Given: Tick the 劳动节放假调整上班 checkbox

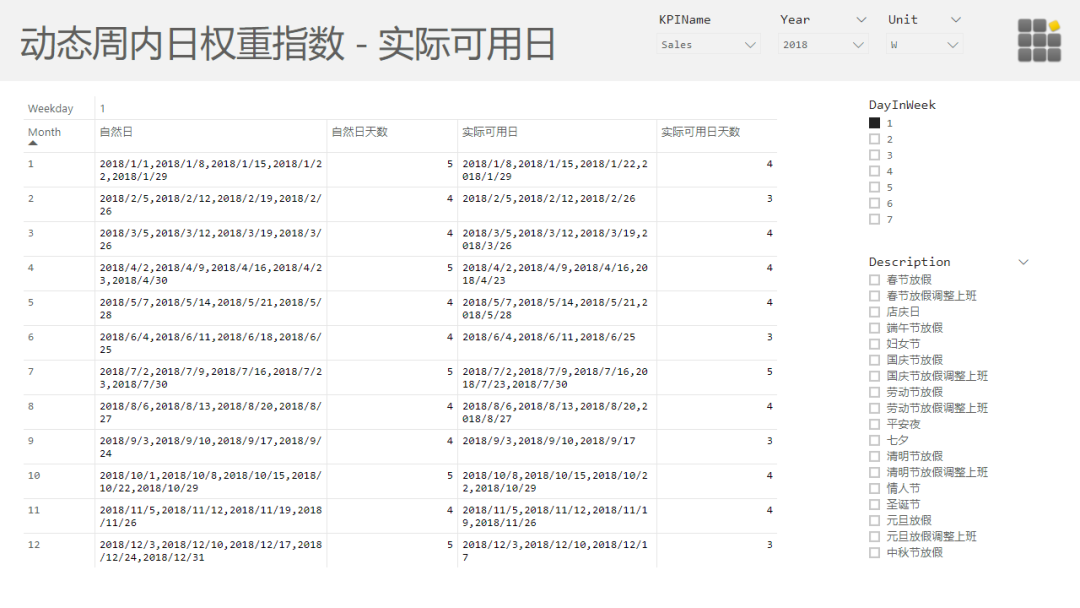Looking at the screenshot, I should (875, 408).
